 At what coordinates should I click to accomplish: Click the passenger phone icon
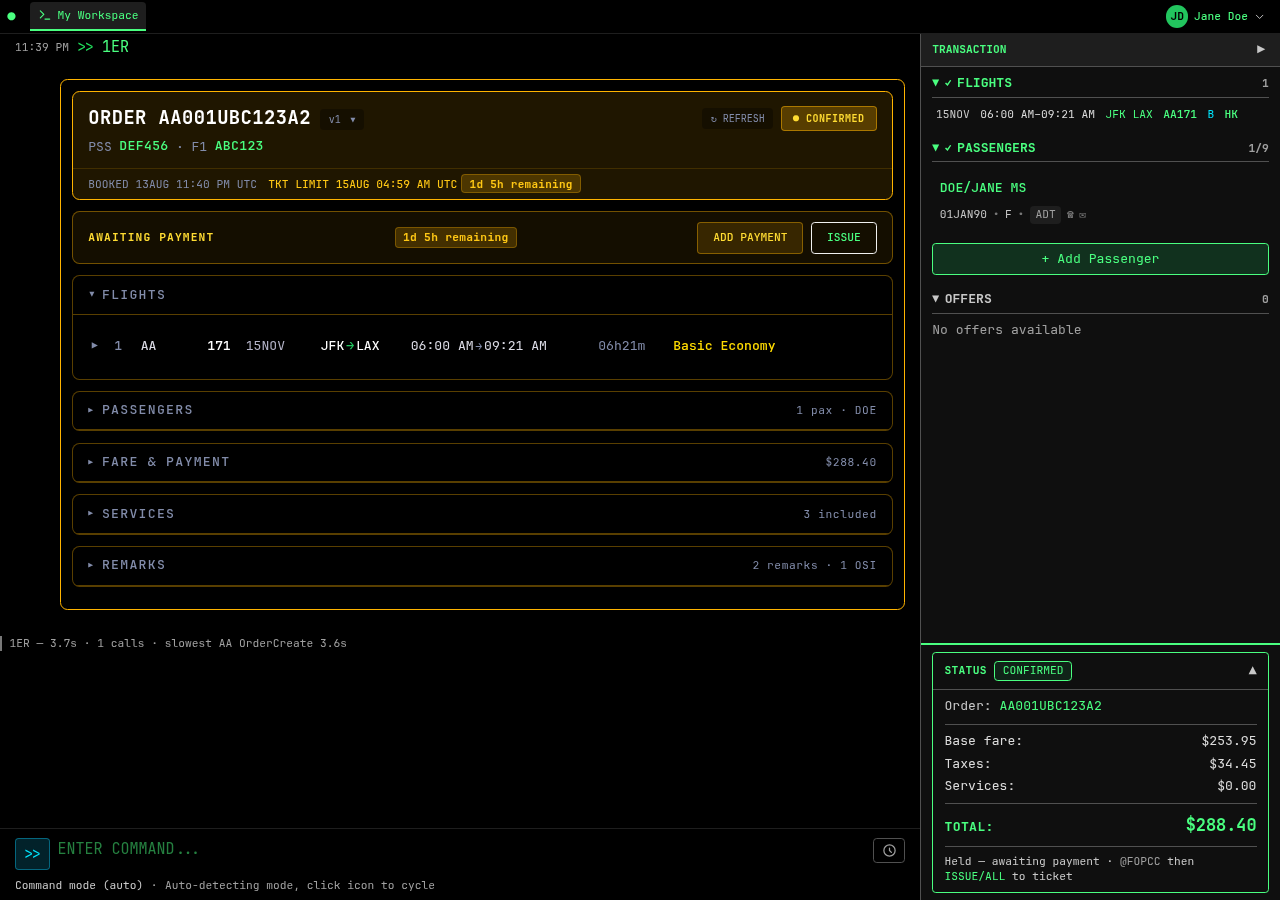[1070, 215]
